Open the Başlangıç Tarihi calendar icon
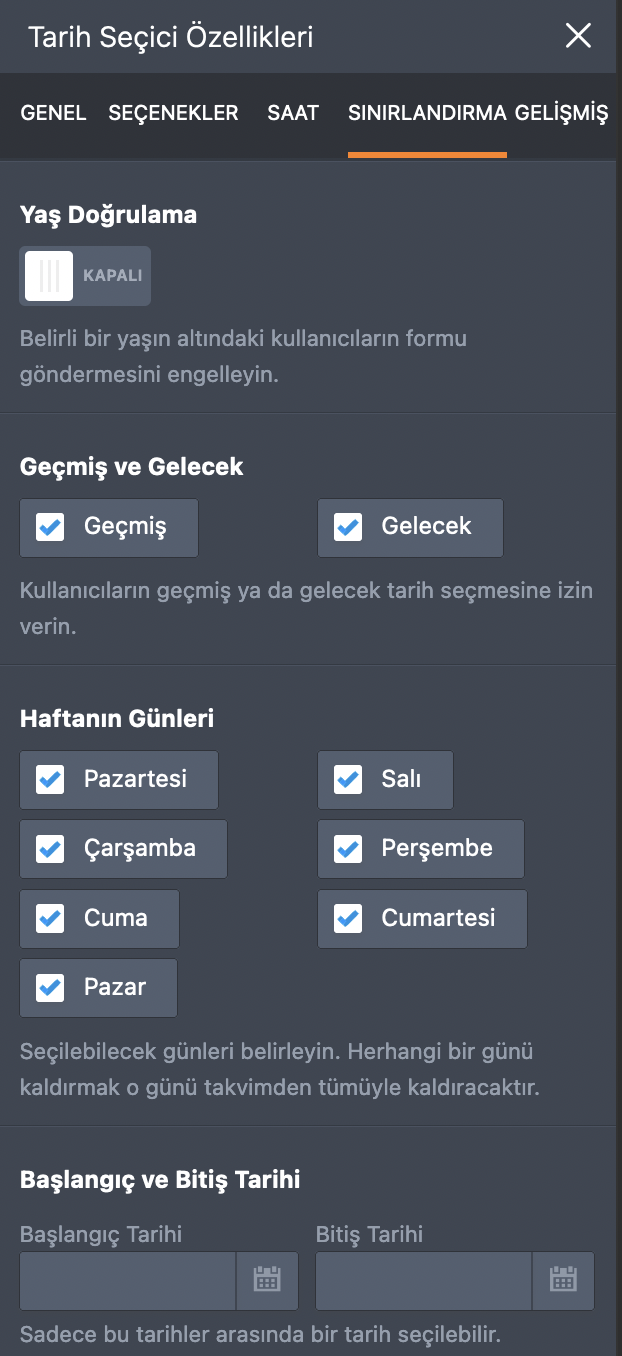Viewport: 622px width, 1356px height. pos(267,1280)
